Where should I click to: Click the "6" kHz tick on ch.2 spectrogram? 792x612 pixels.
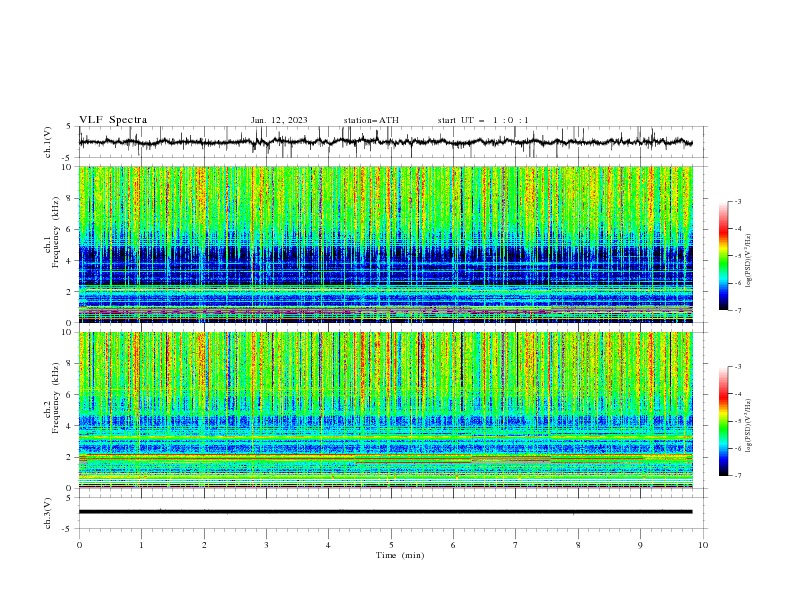pos(71,395)
